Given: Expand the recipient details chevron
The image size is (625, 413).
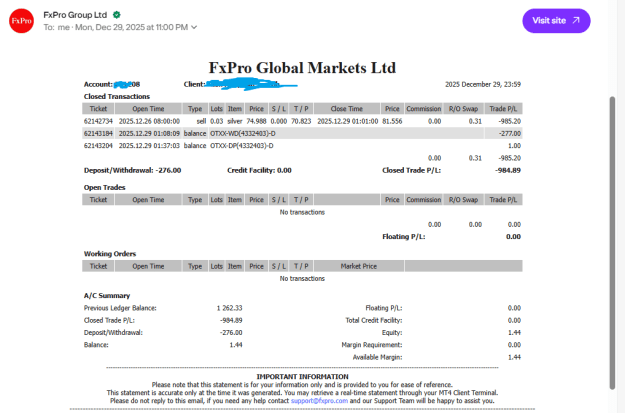Looking at the screenshot, I should coord(194,28).
